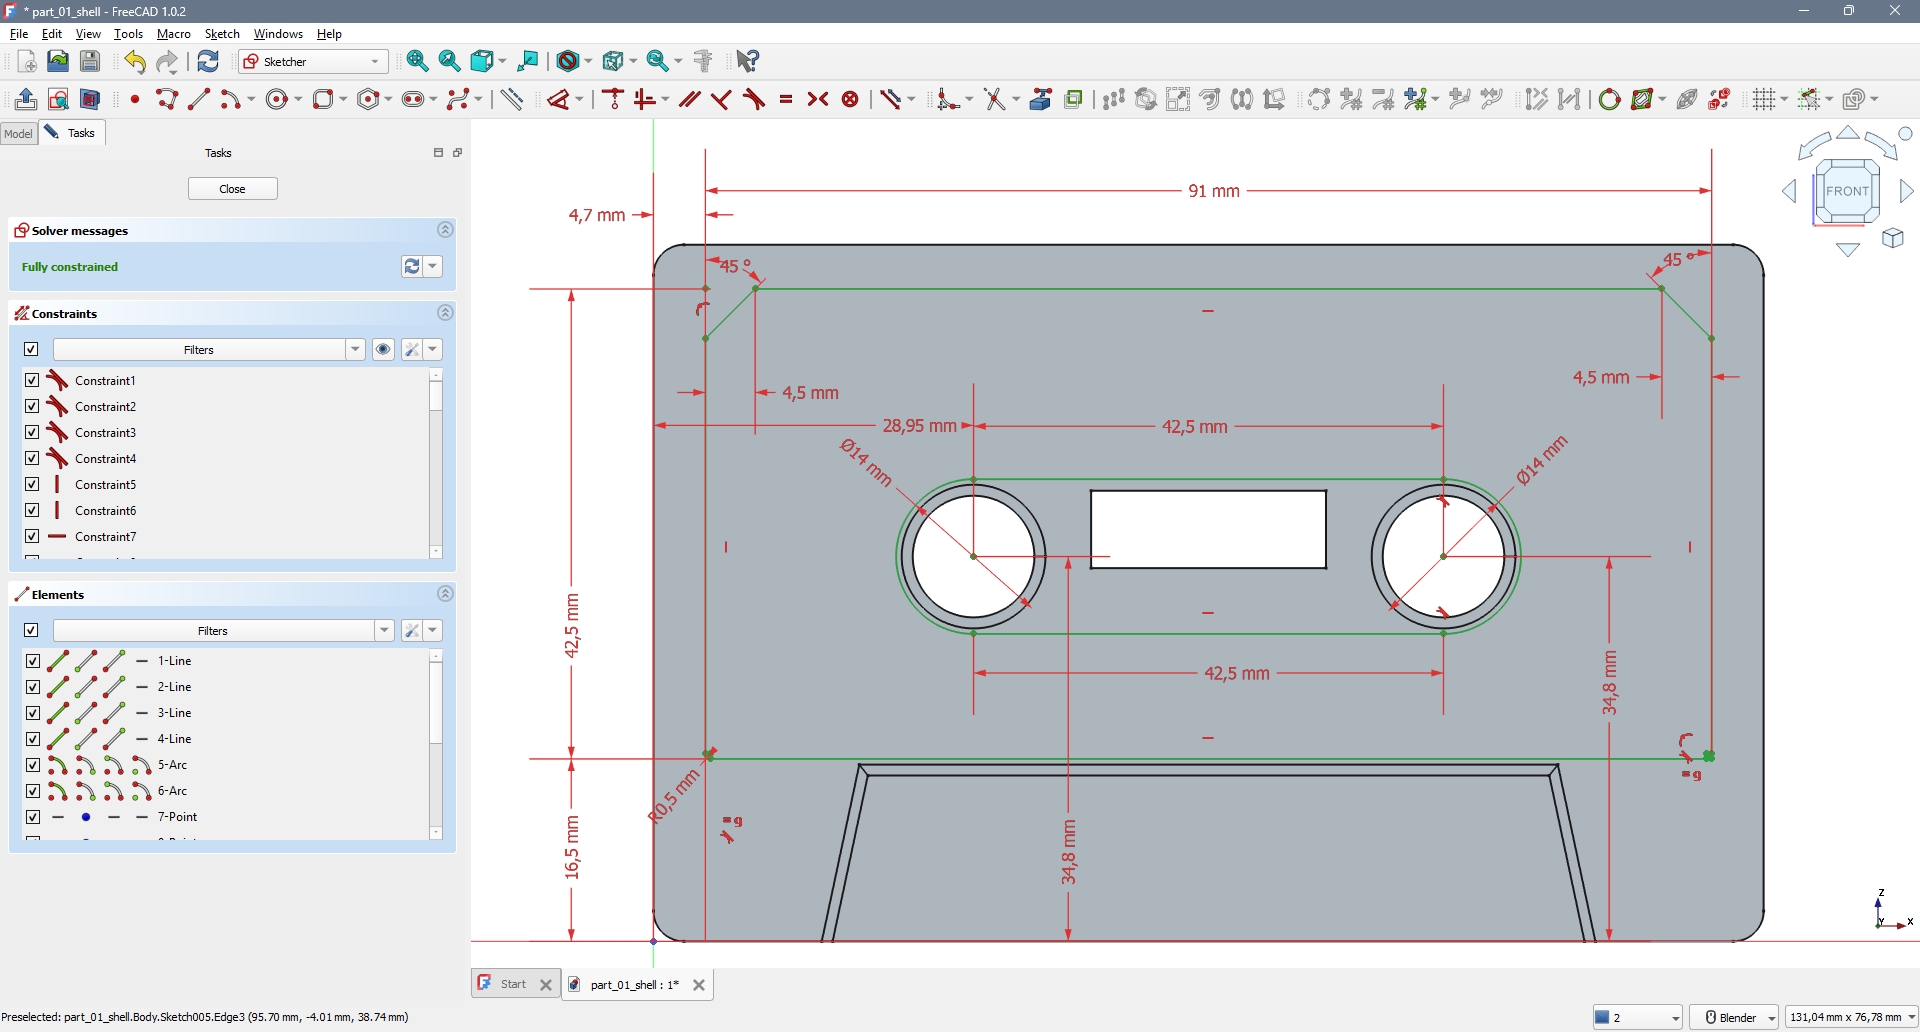Toggle the sketch grid icon
Image resolution: width=1920 pixels, height=1032 pixels.
(x=1765, y=99)
